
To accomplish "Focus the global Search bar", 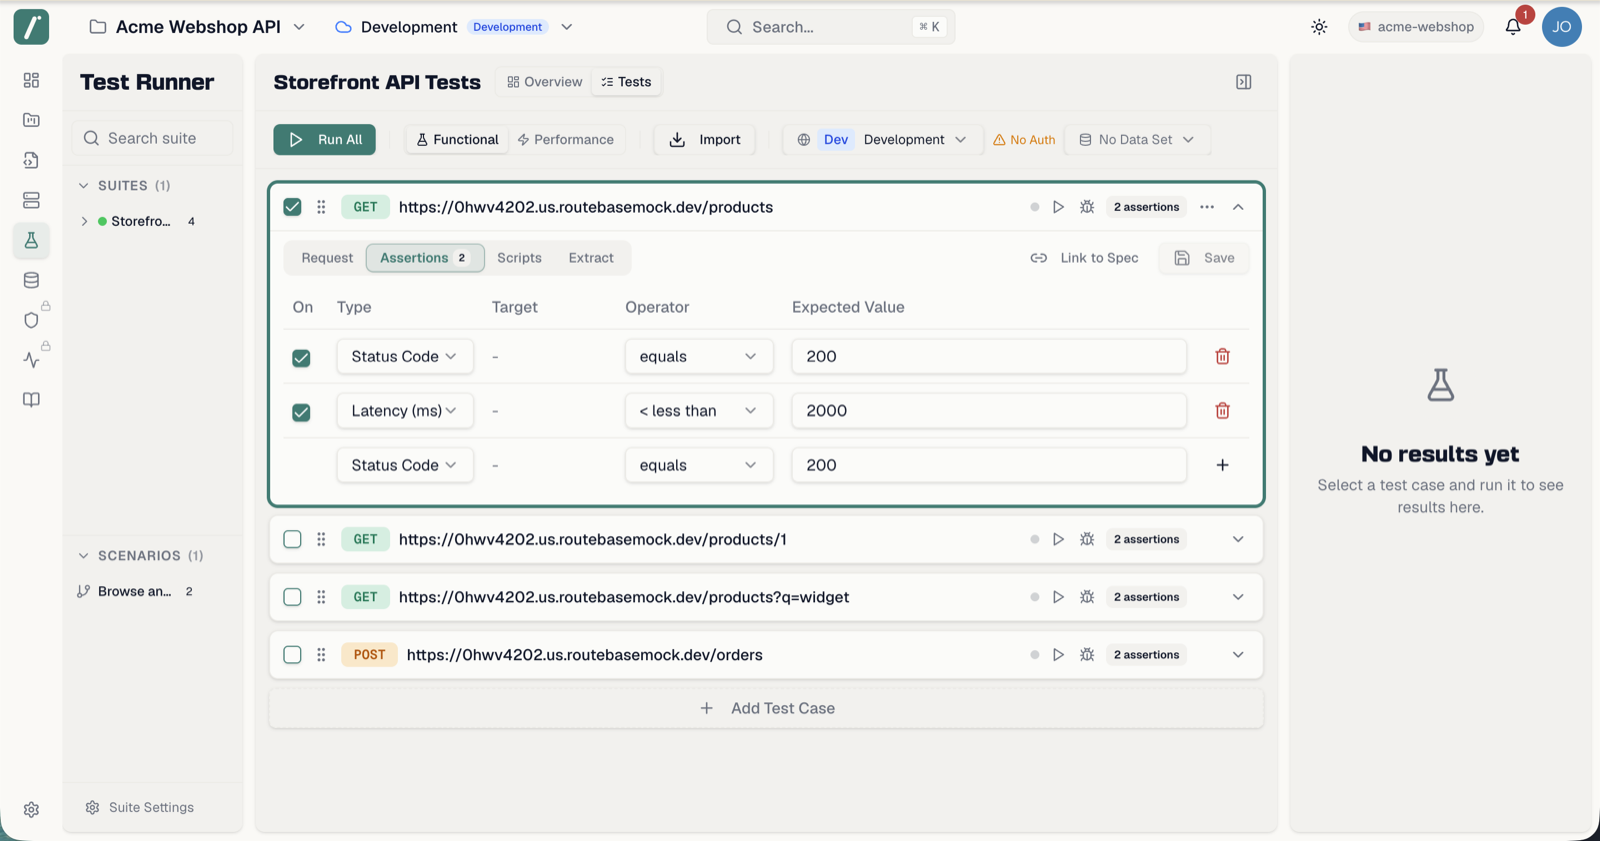I will coord(831,27).
